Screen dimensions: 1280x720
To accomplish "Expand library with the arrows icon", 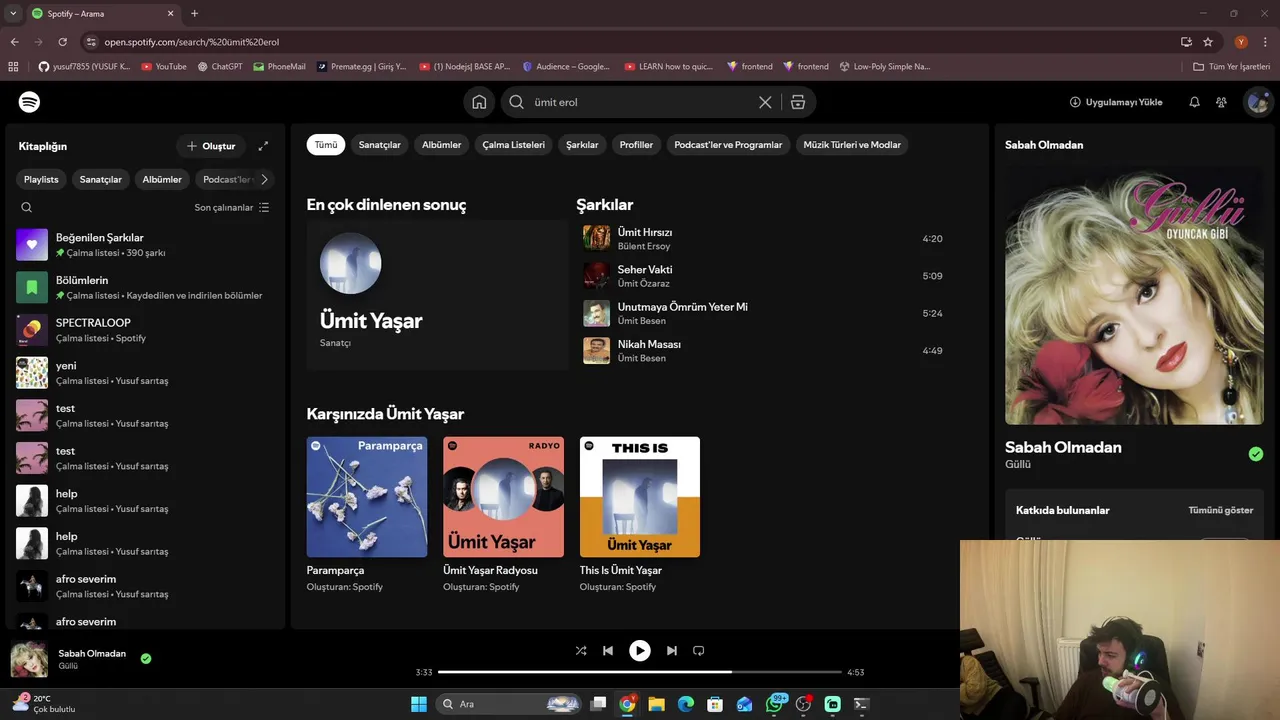I will [263, 146].
